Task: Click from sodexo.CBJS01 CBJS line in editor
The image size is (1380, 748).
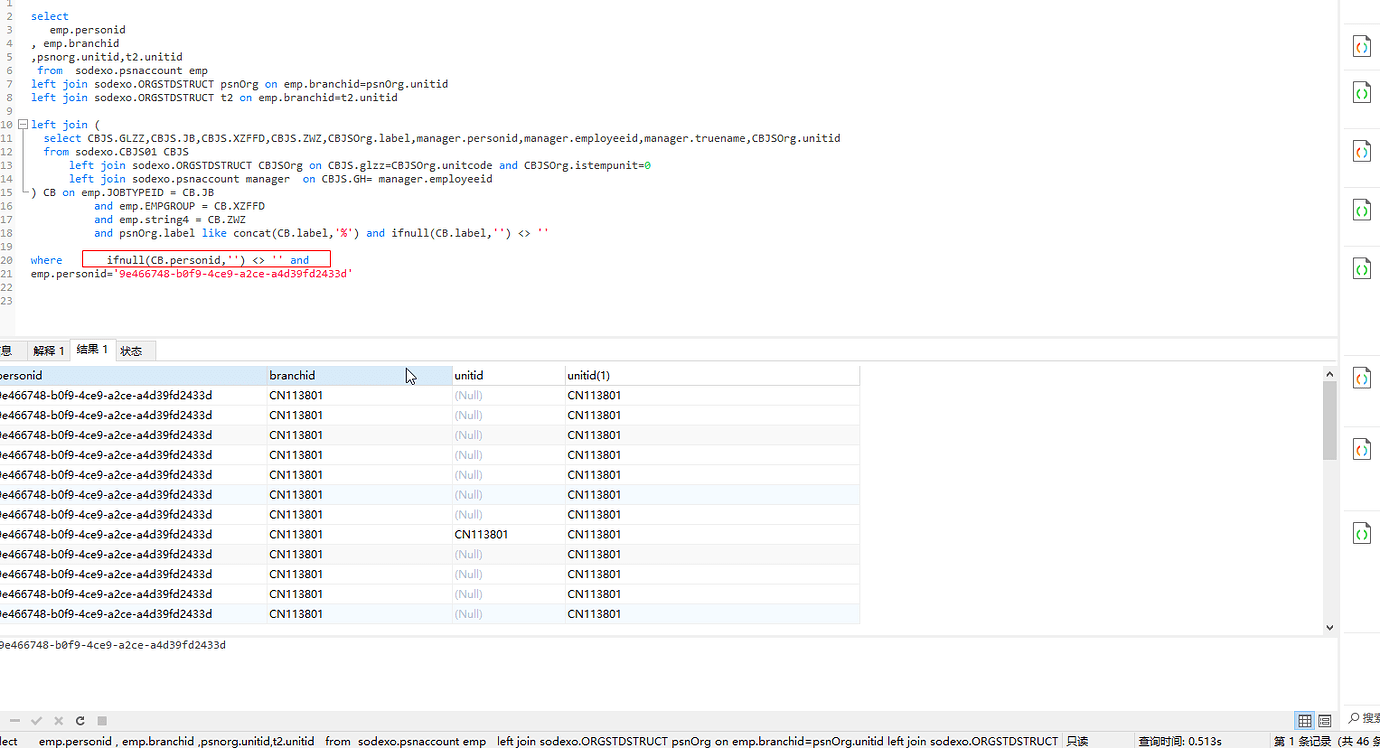Action: [x=116, y=152]
